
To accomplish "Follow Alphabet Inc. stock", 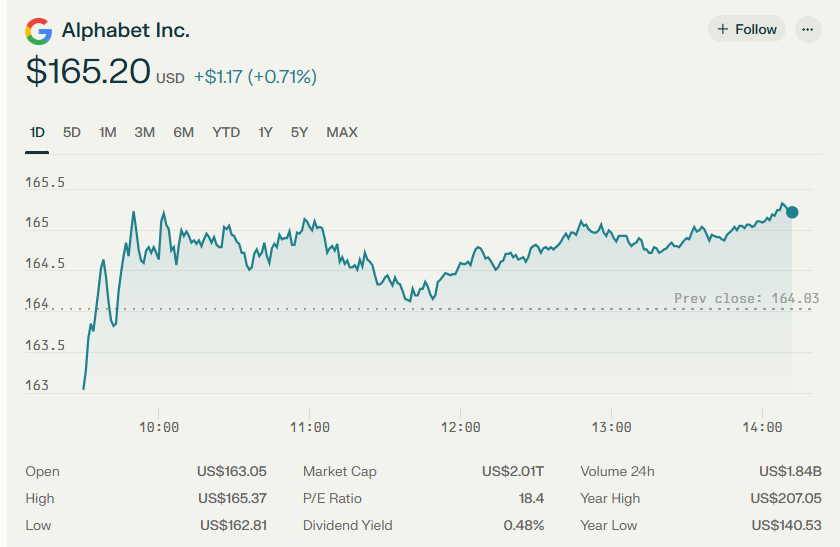I will point(747,29).
